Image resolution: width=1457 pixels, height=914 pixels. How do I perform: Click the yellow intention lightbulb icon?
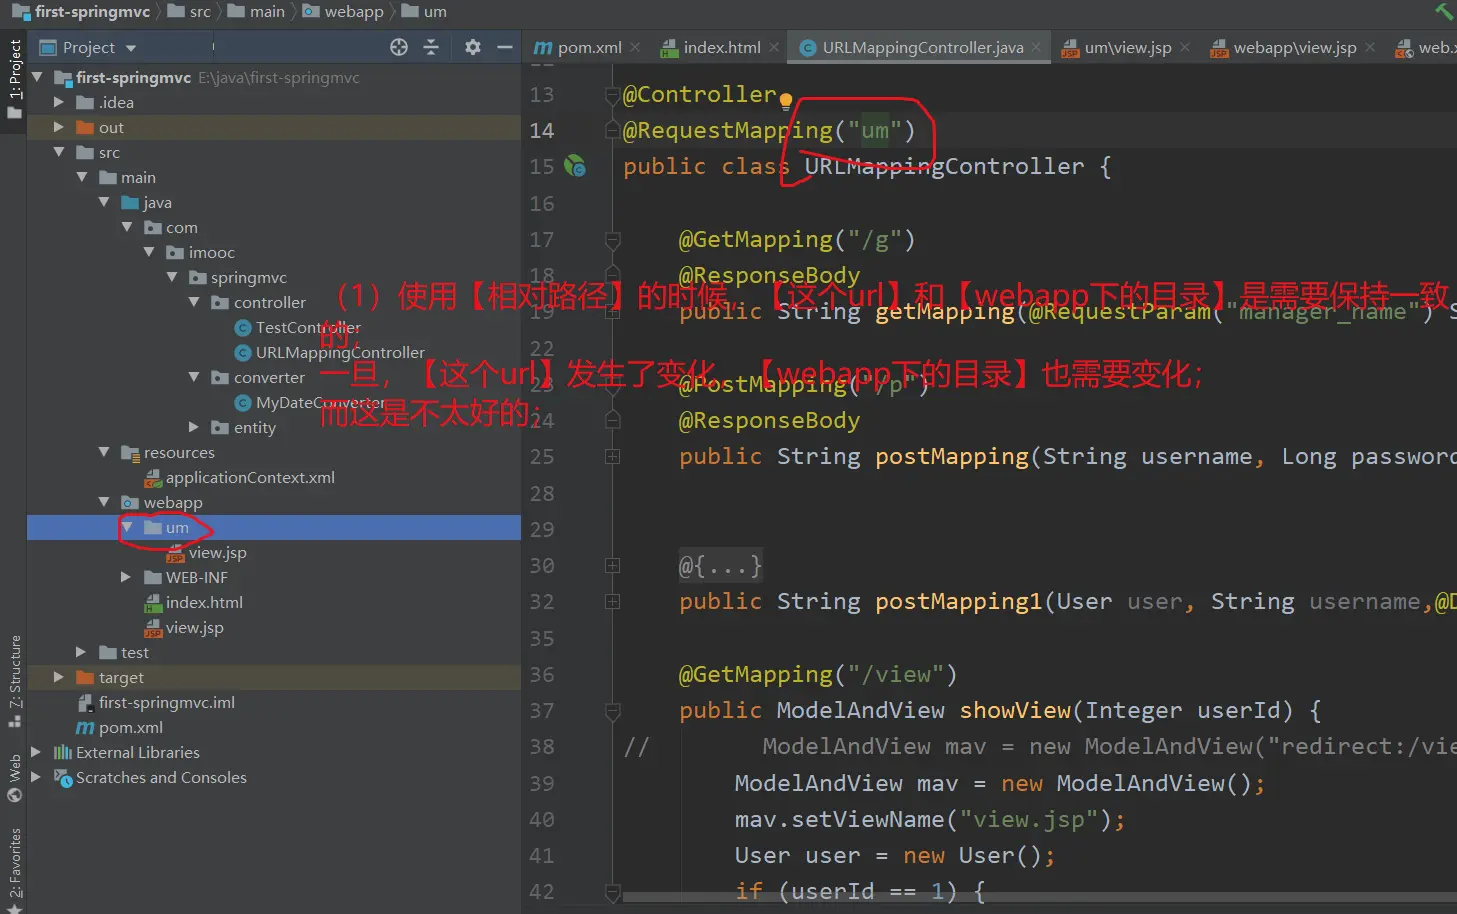[x=786, y=101]
